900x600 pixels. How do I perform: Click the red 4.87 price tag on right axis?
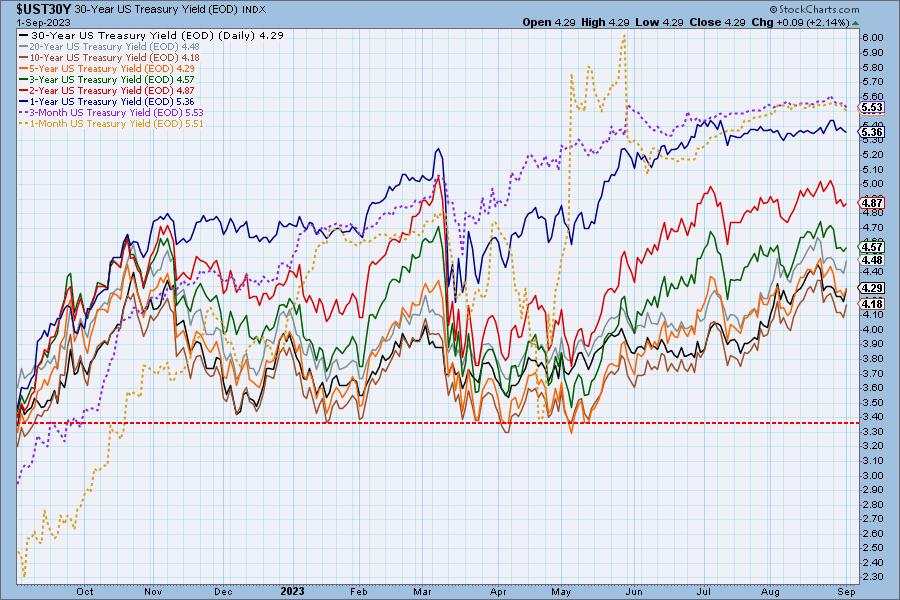coord(872,203)
